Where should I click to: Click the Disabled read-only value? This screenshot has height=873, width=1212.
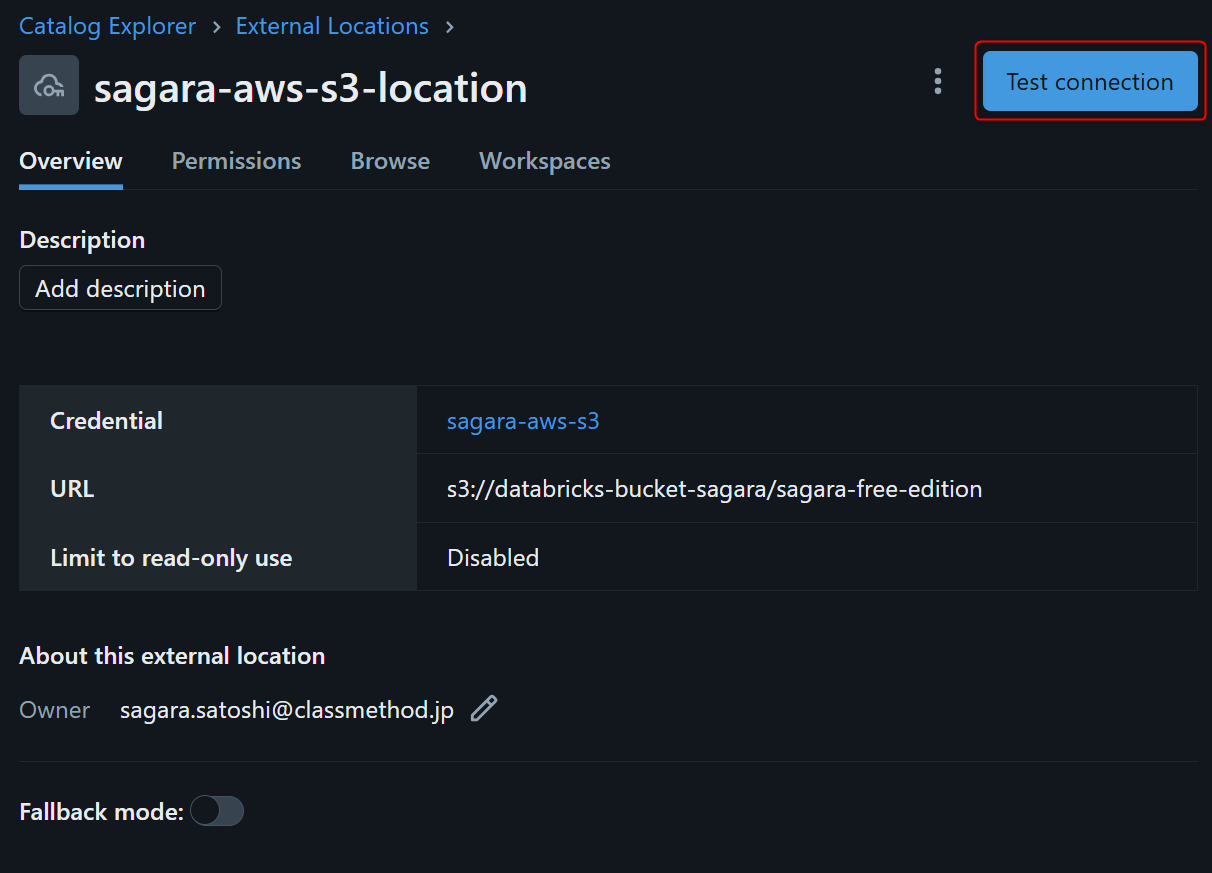point(493,557)
